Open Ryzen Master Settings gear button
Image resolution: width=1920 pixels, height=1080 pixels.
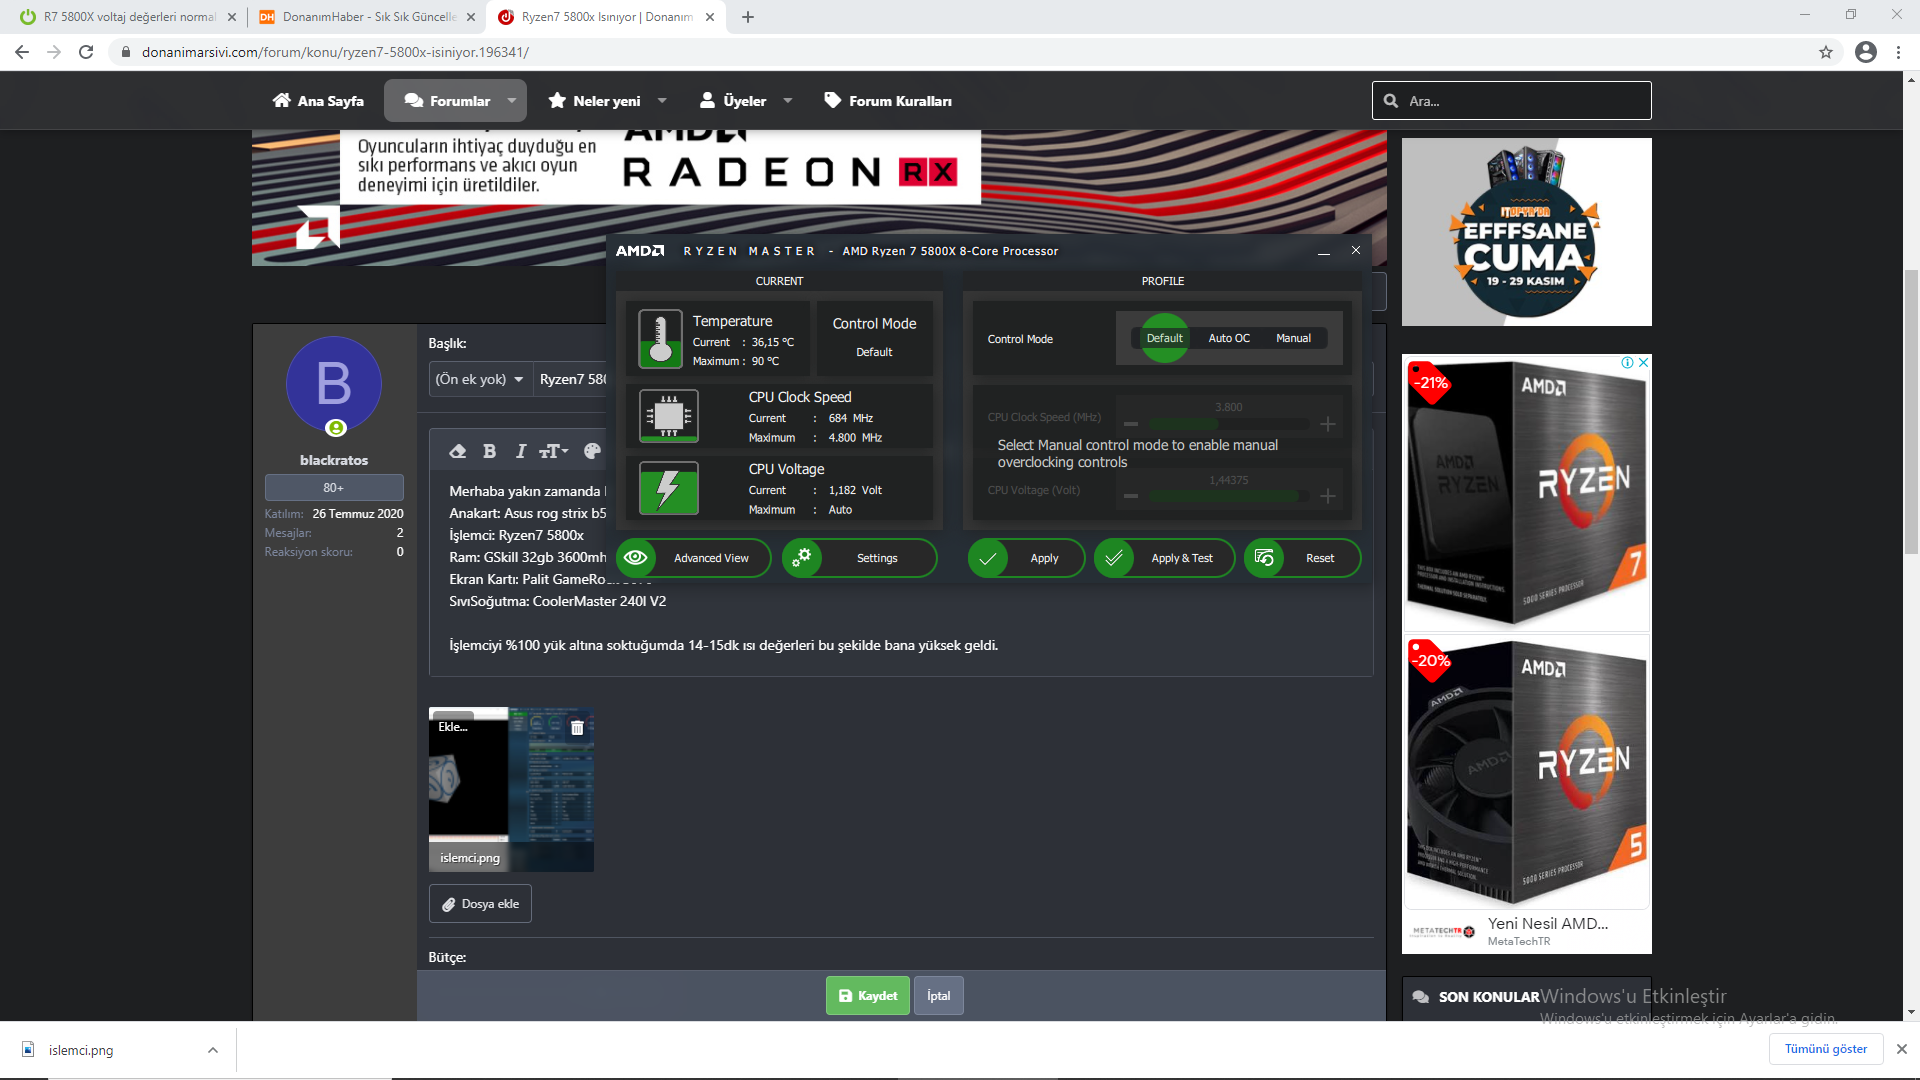click(x=859, y=558)
